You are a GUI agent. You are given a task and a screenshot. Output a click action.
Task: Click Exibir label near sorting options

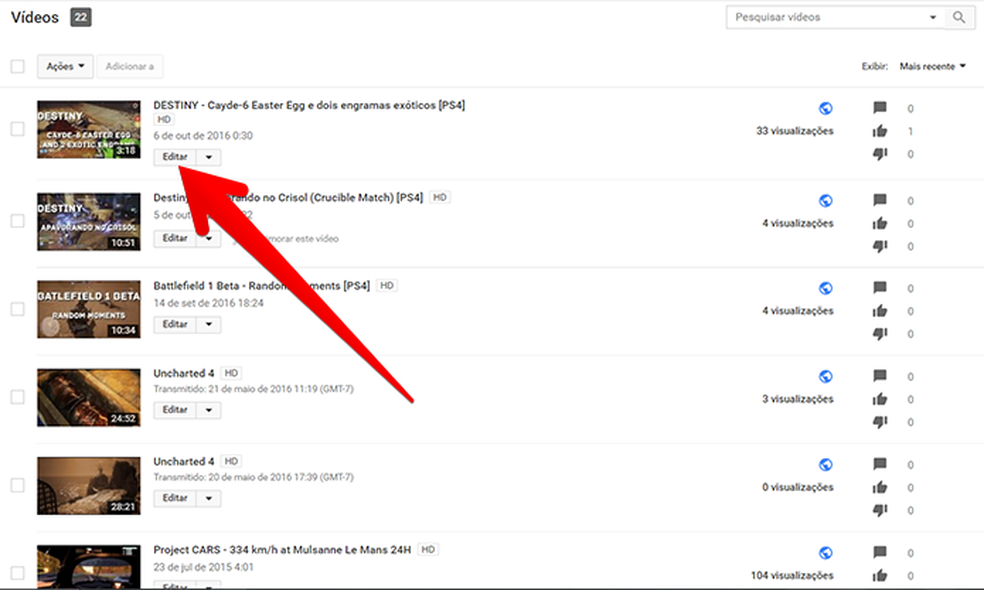click(x=874, y=65)
